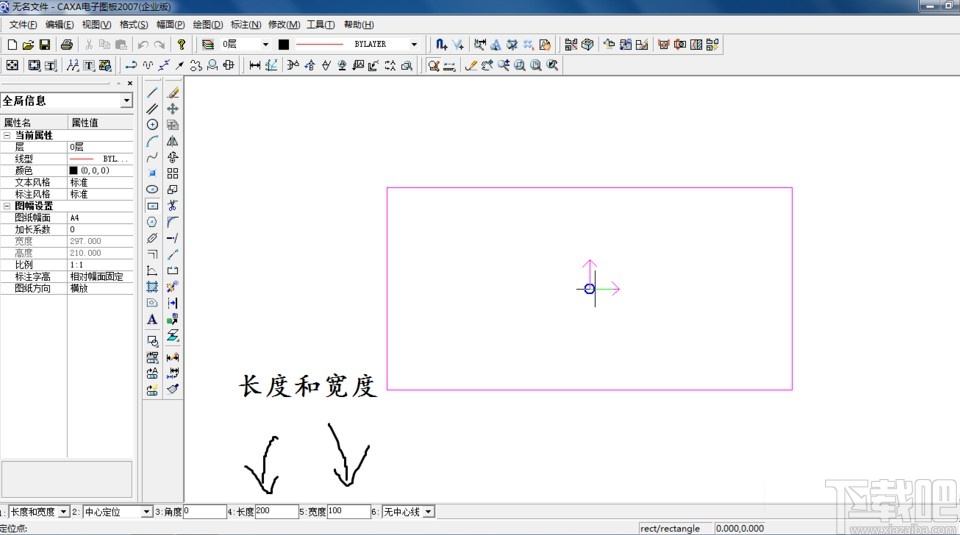Click the color property swatch (0,0,0)

pos(73,170)
